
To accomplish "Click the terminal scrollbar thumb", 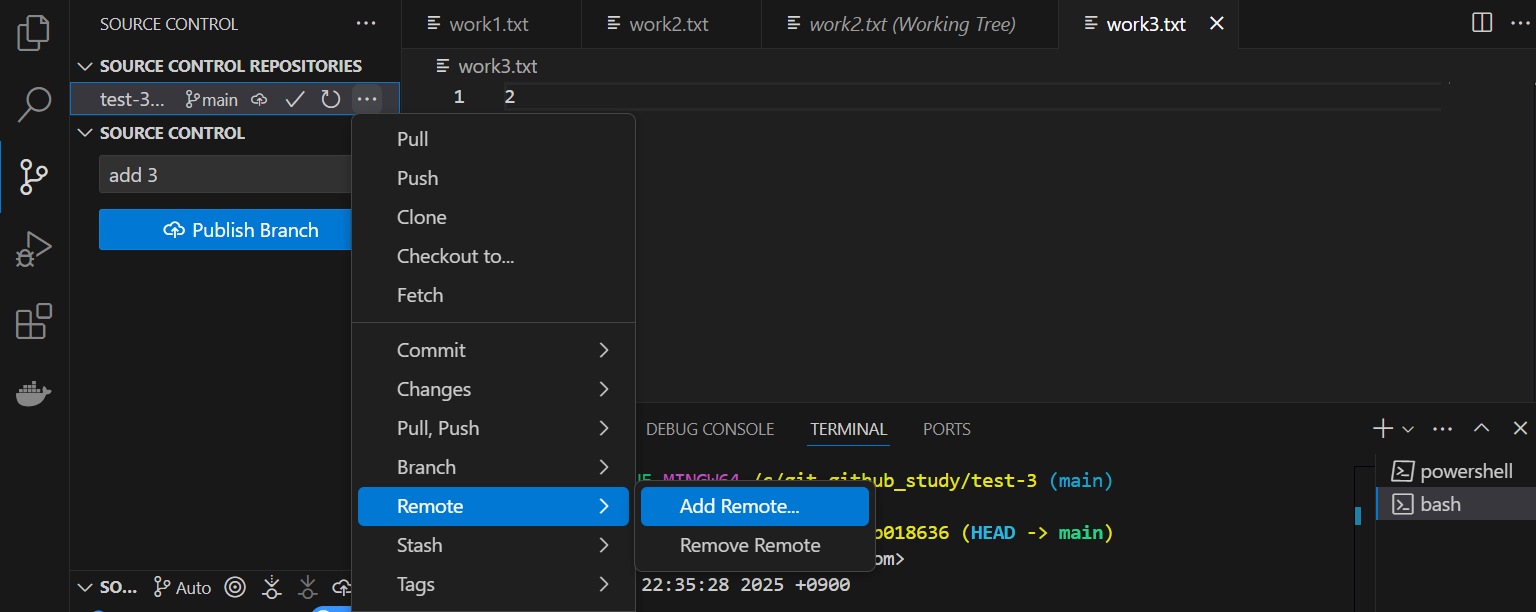I will pos(1358,515).
